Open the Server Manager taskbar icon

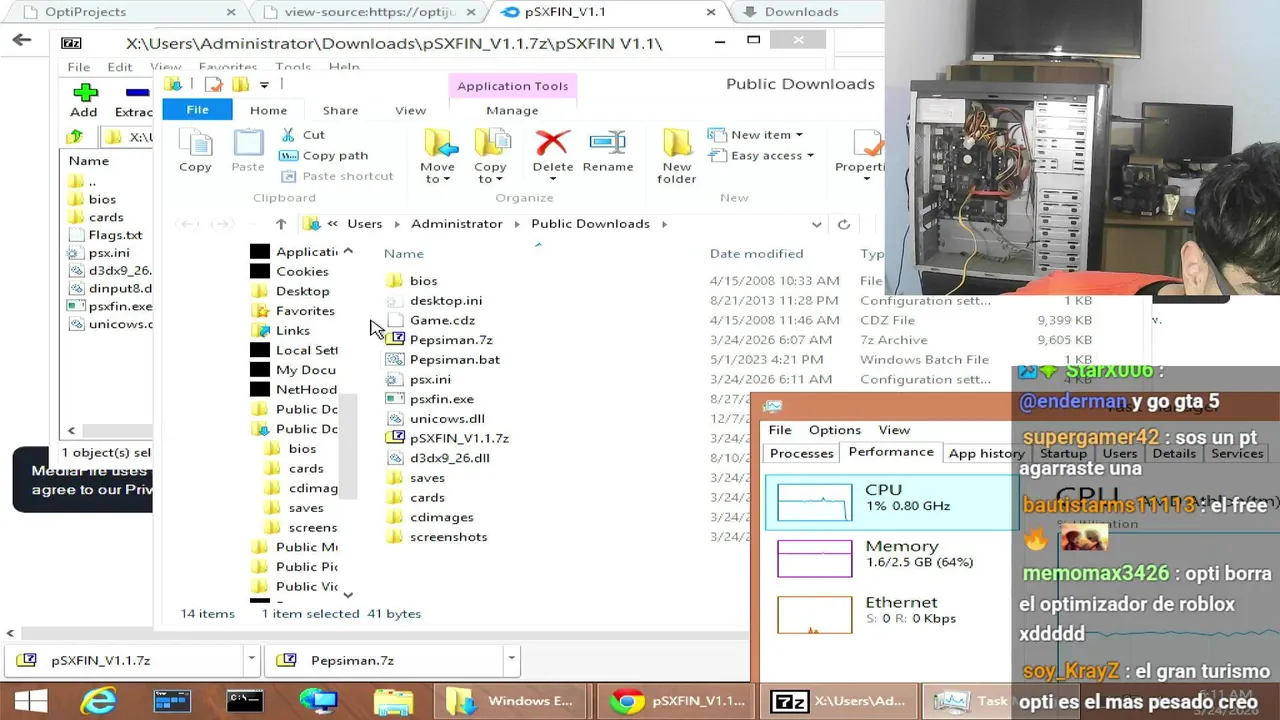point(171,701)
